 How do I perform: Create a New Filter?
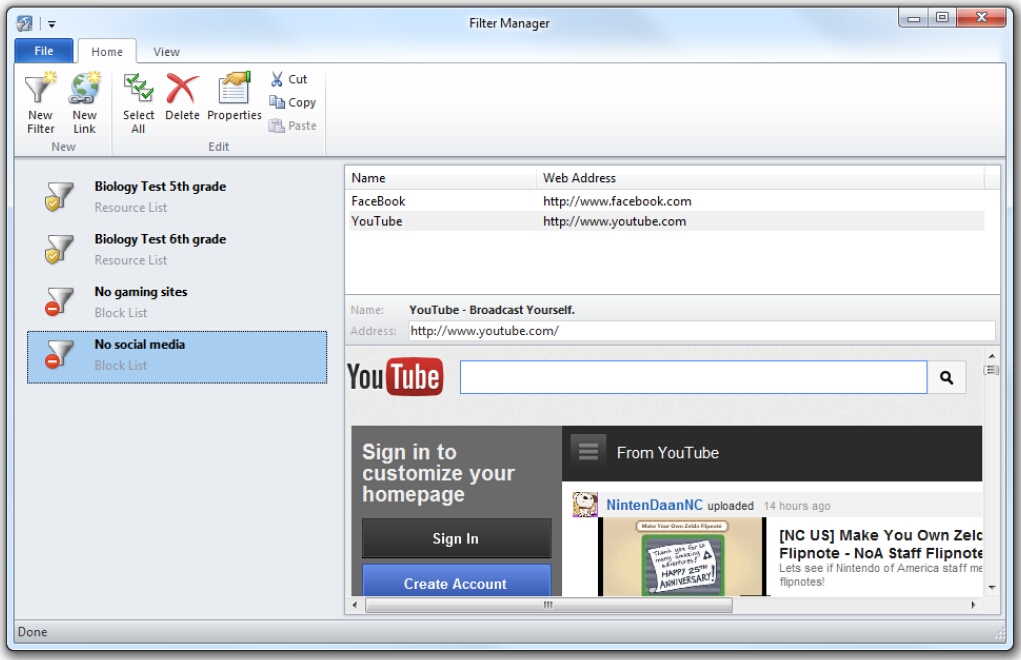40,103
